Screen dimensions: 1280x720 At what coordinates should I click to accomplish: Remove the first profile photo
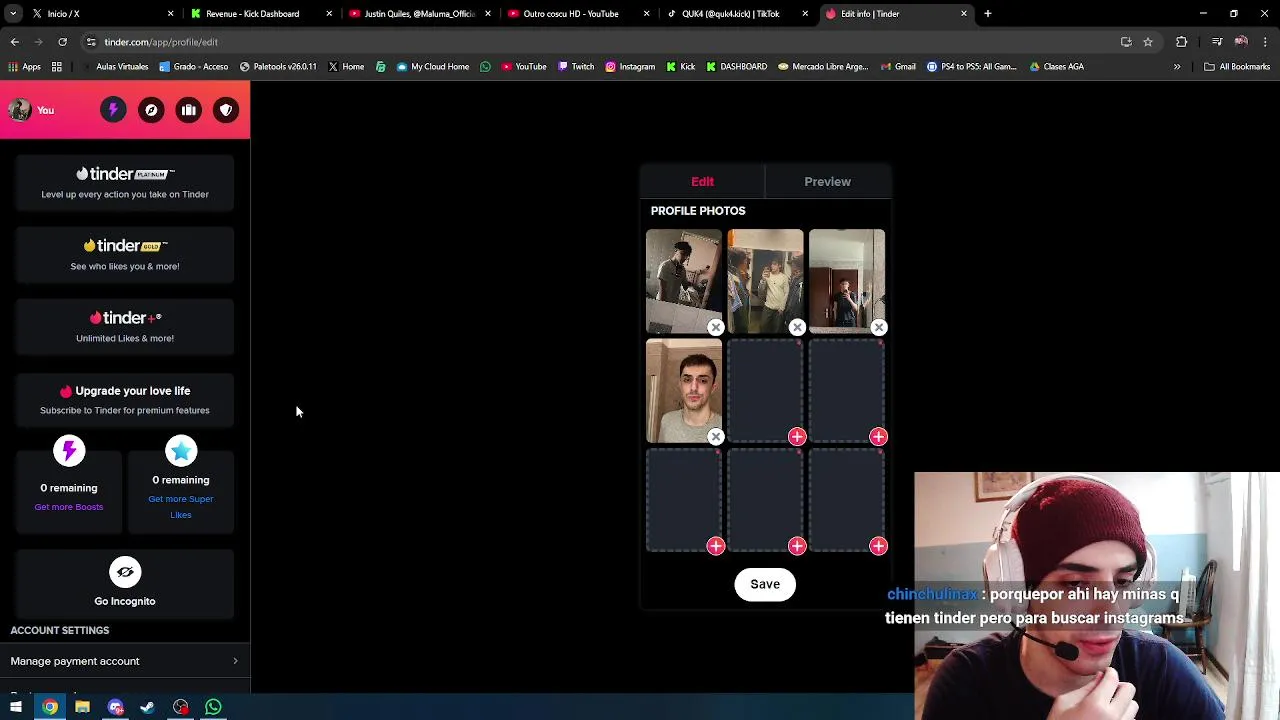point(715,328)
